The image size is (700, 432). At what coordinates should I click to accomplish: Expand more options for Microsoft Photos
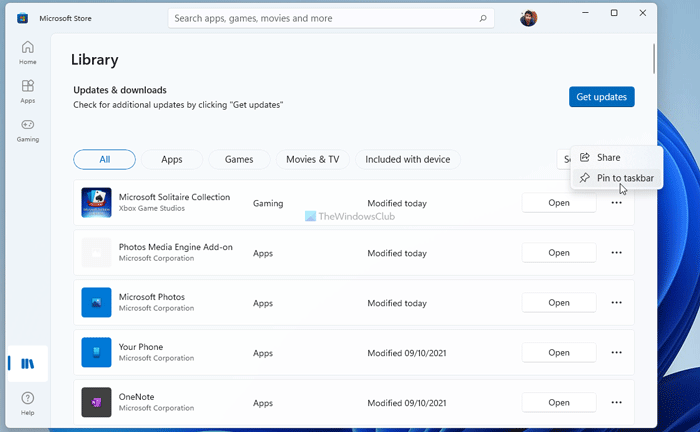[x=616, y=303]
